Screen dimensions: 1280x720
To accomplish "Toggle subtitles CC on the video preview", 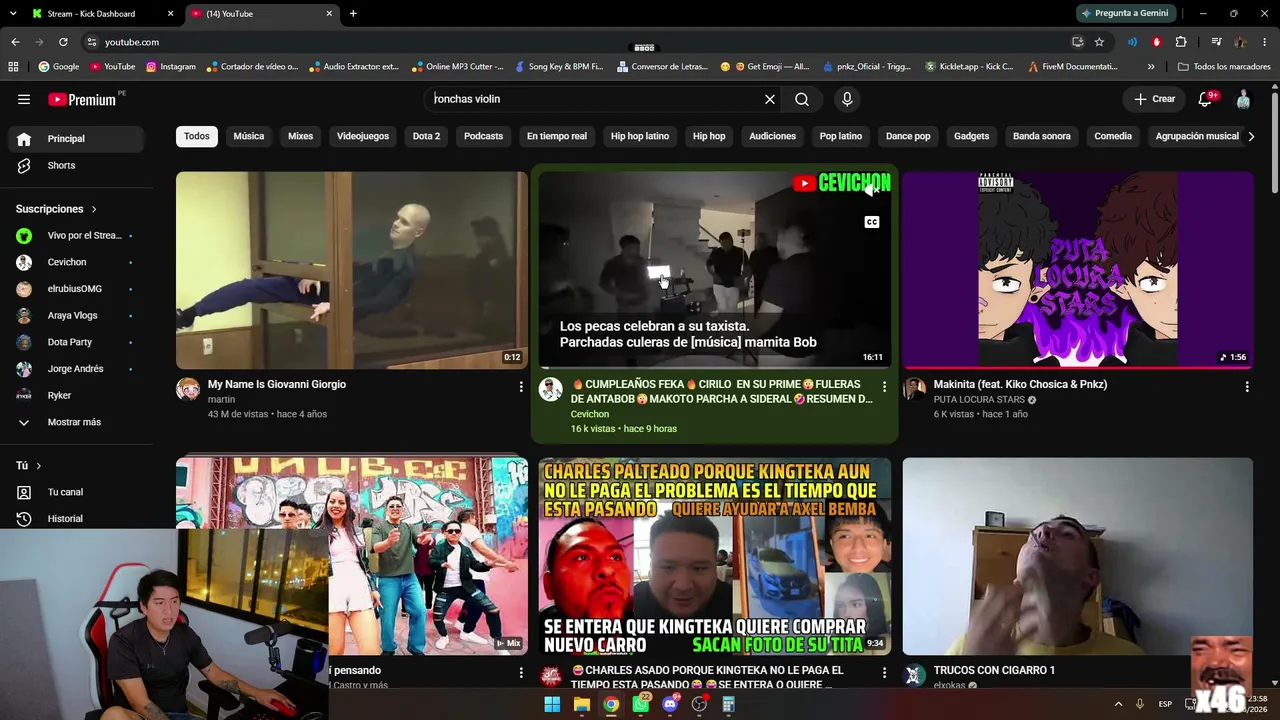I will tap(872, 222).
